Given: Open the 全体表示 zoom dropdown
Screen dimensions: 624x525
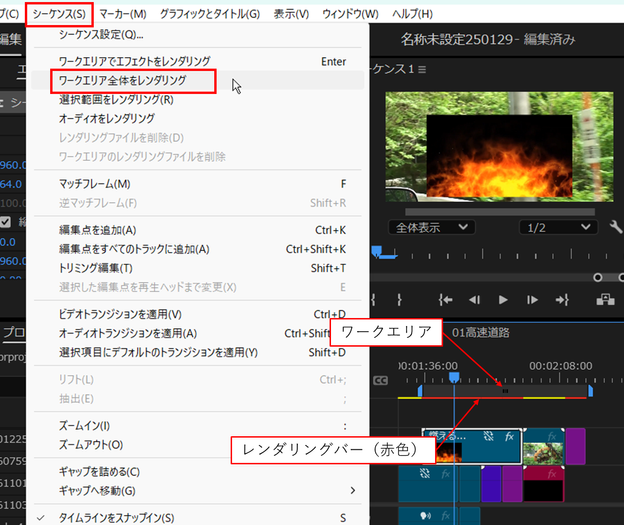Looking at the screenshot, I should point(431,228).
